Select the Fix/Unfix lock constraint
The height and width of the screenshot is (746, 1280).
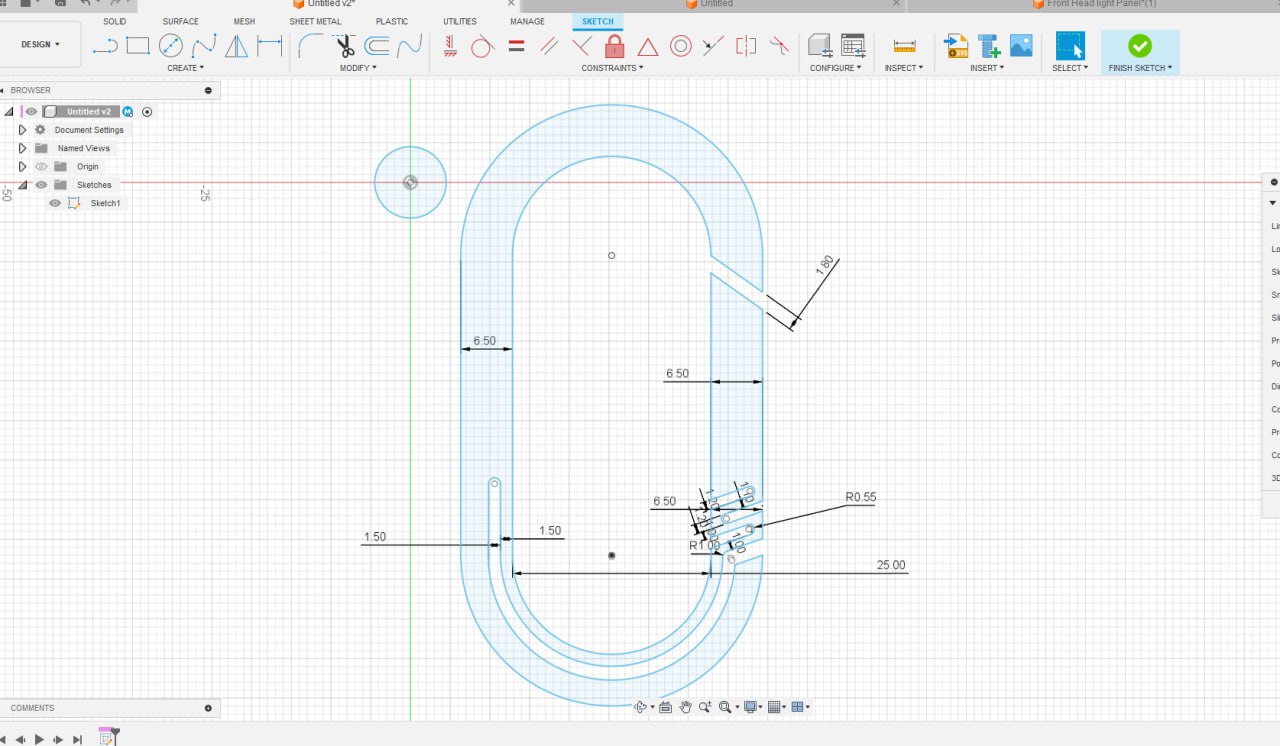pyautogui.click(x=615, y=46)
